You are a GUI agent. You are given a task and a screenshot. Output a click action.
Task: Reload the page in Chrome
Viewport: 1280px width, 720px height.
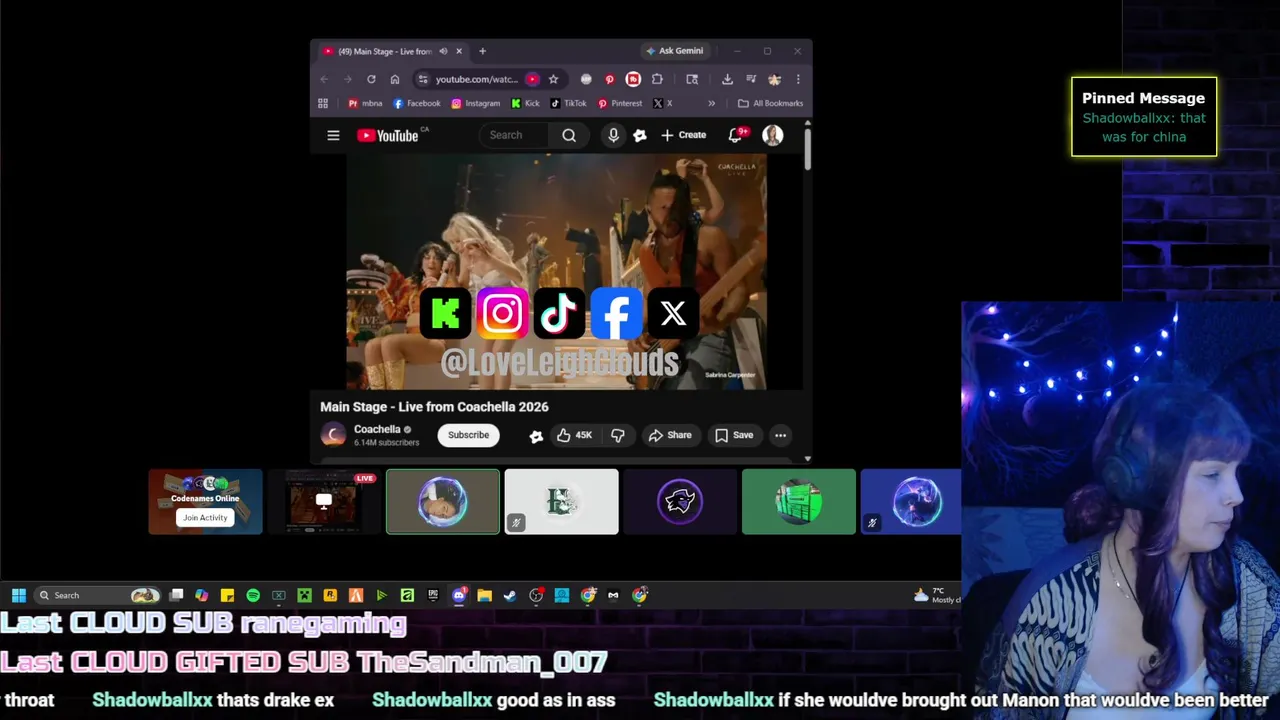tap(371, 79)
